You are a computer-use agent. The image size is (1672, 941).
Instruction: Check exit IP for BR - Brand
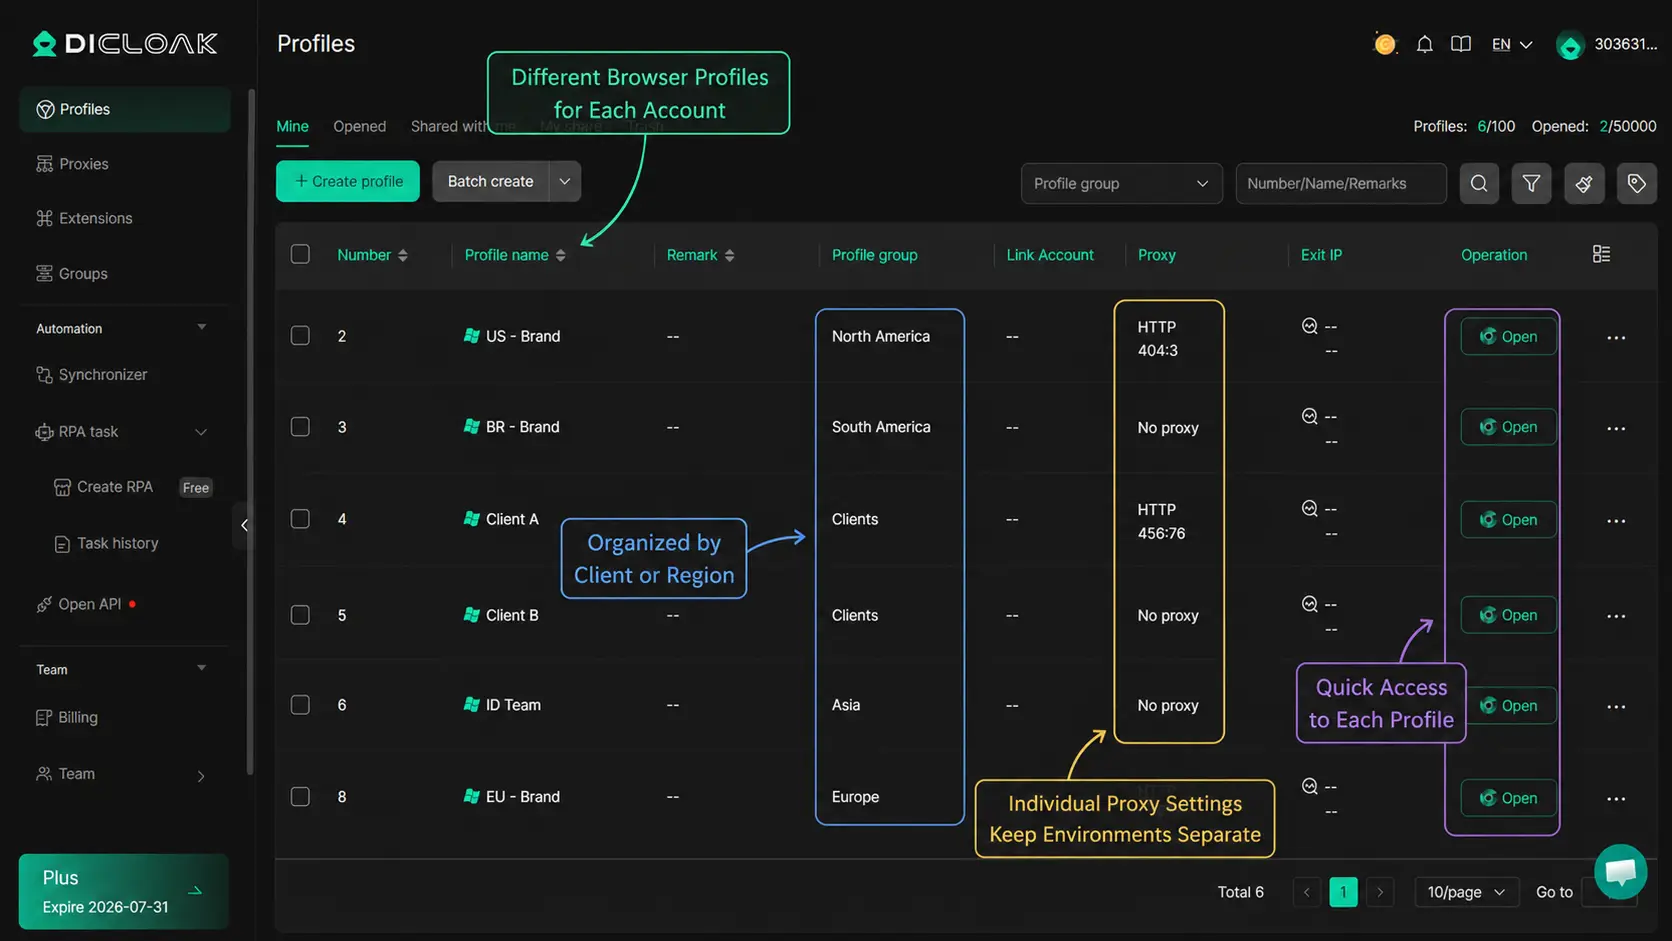click(1309, 416)
